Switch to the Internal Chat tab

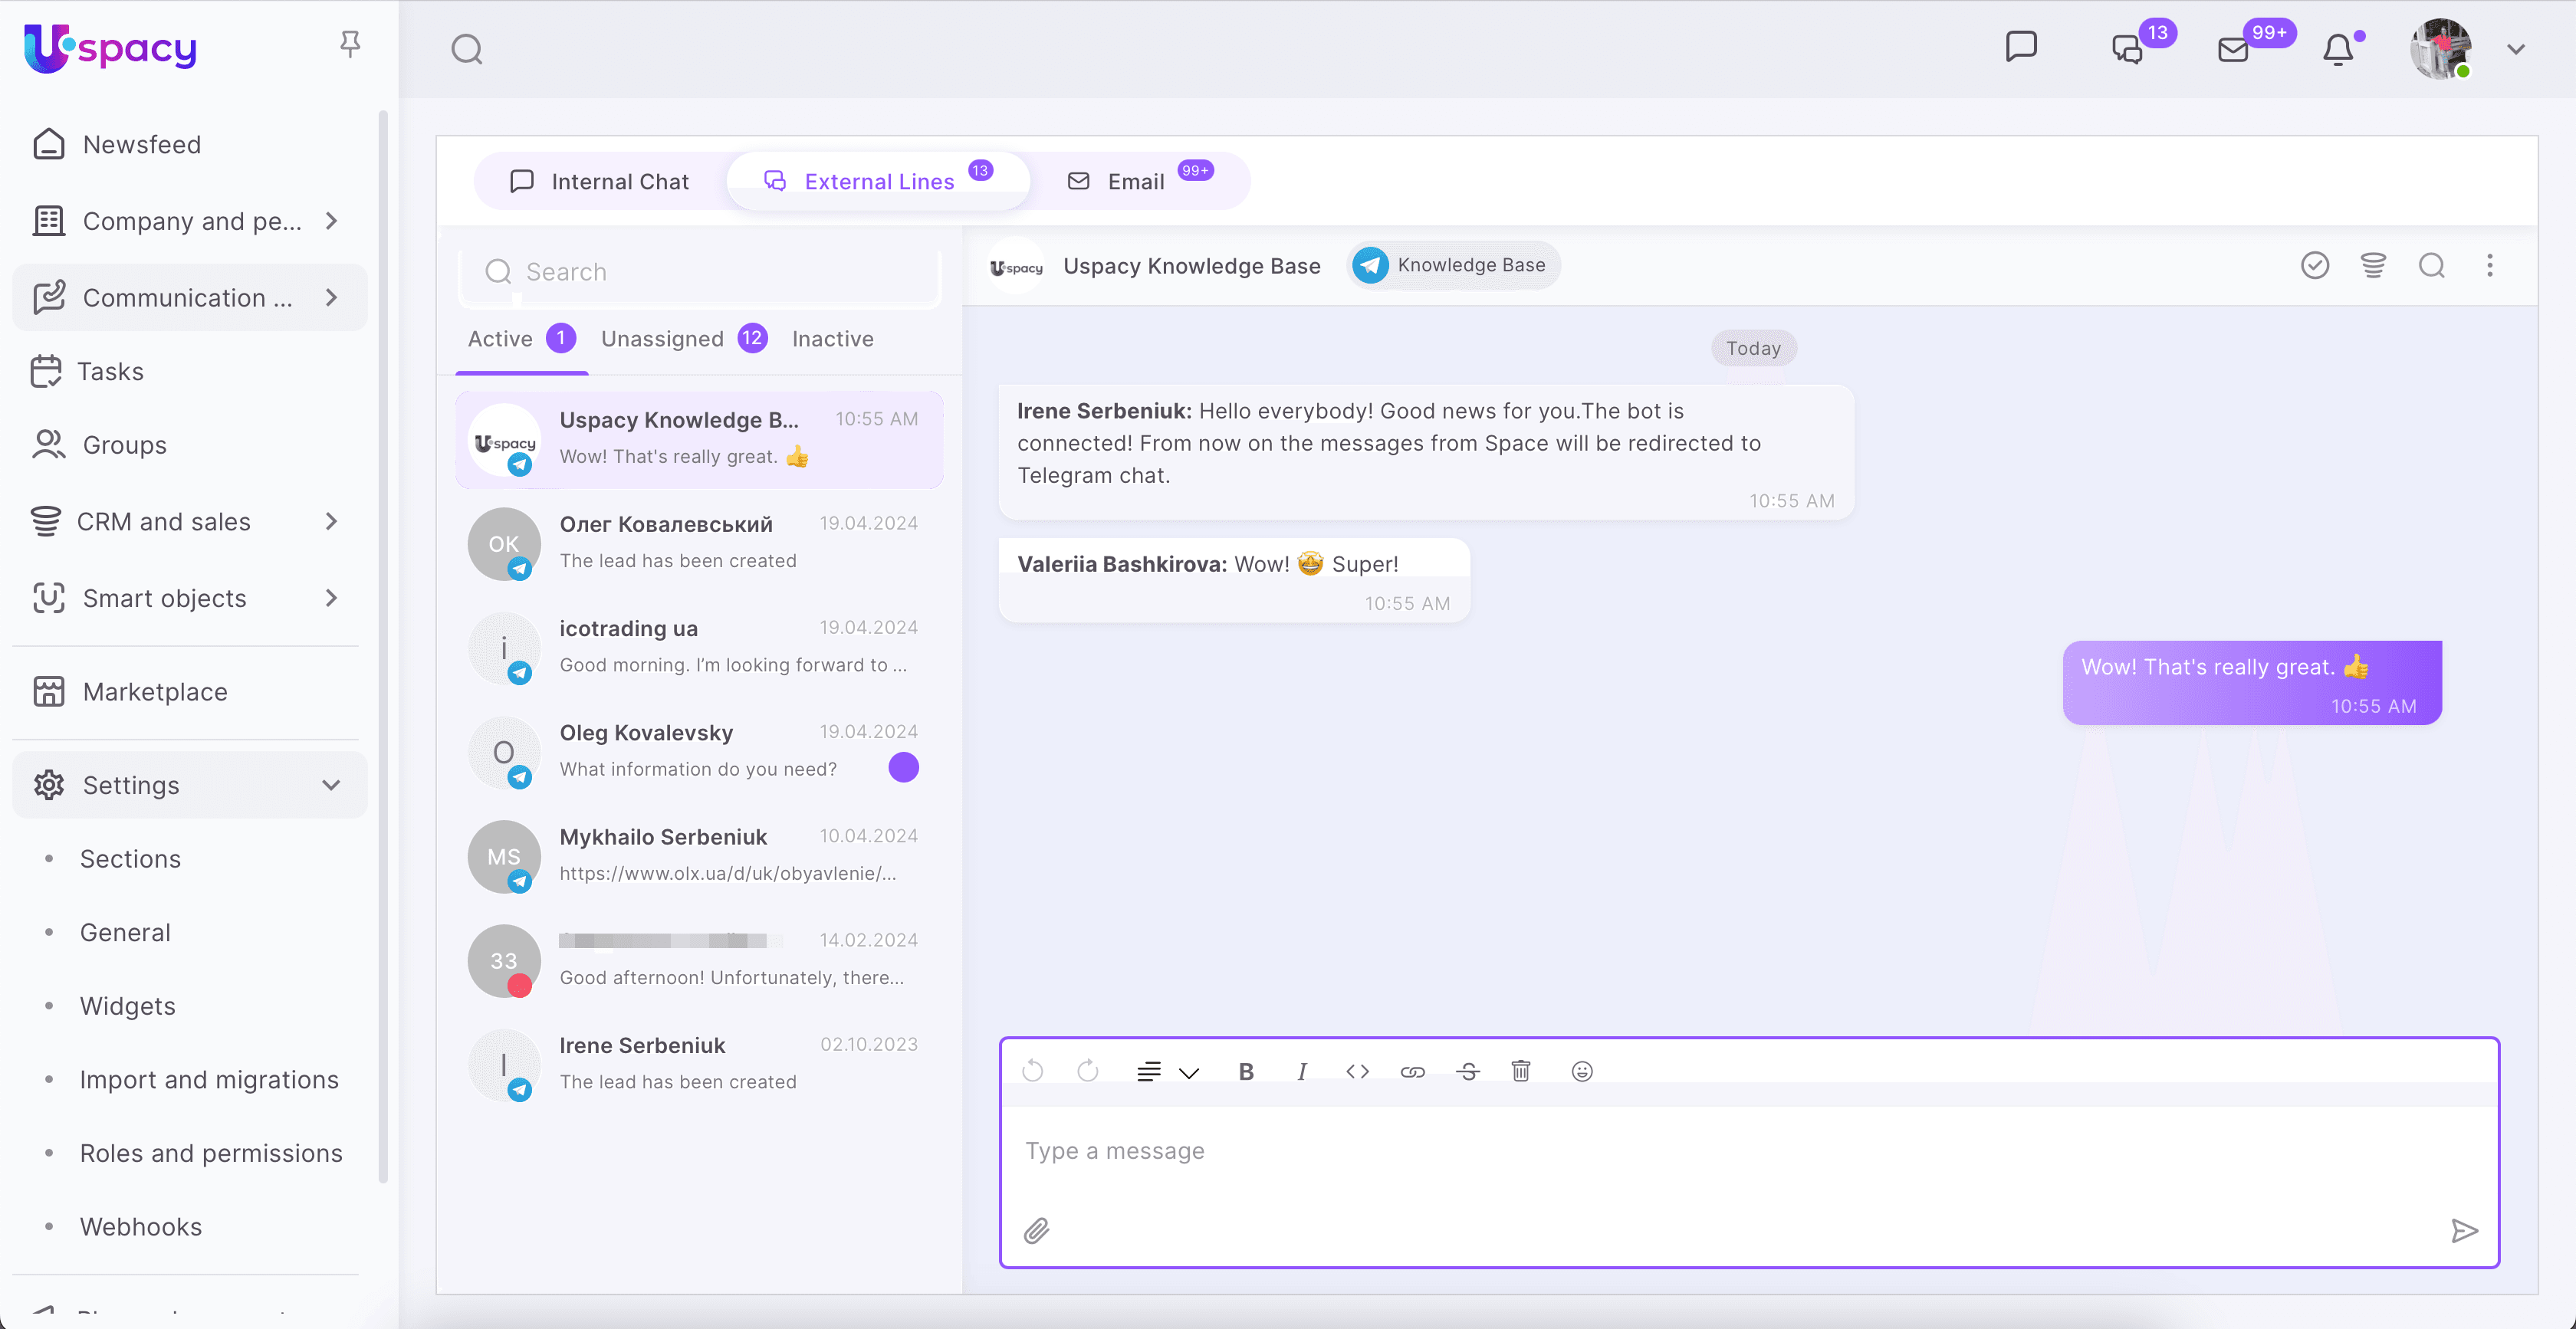point(601,181)
